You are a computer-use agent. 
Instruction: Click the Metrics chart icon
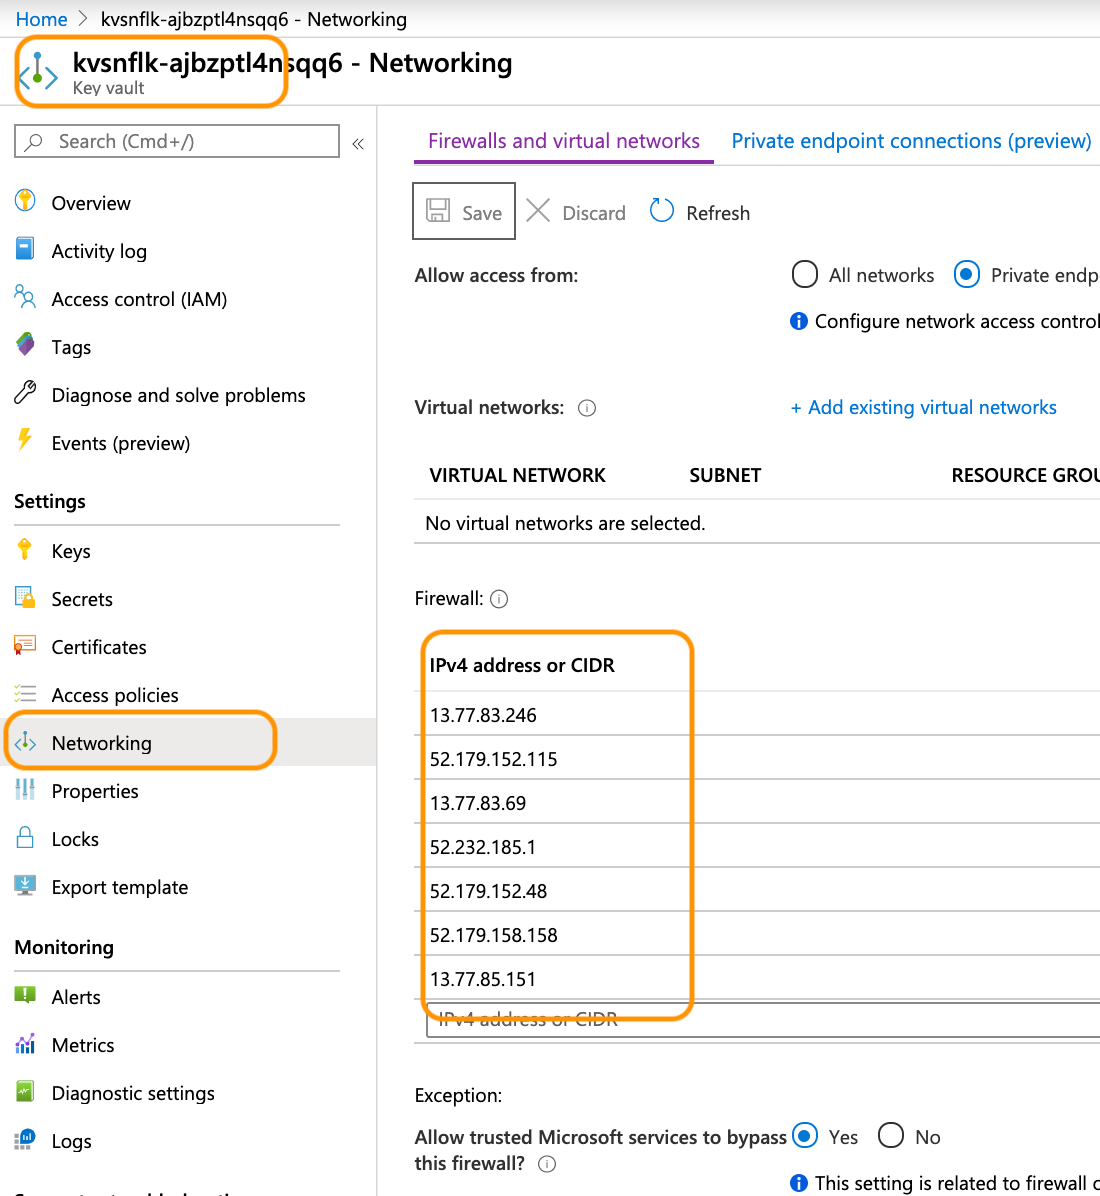25,1043
